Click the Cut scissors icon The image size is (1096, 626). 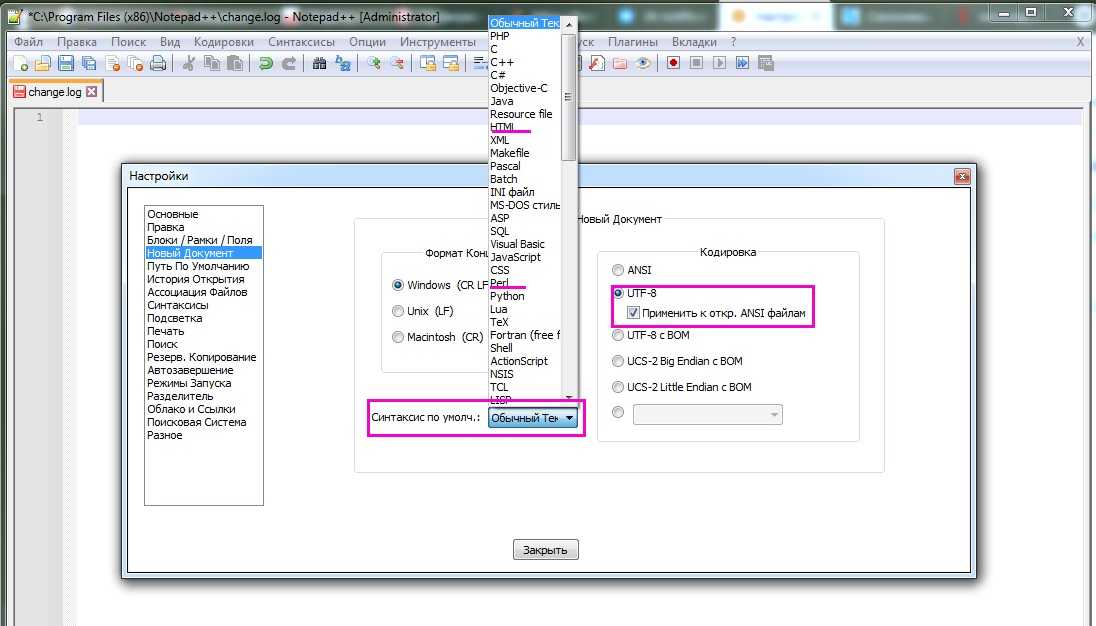pos(187,63)
